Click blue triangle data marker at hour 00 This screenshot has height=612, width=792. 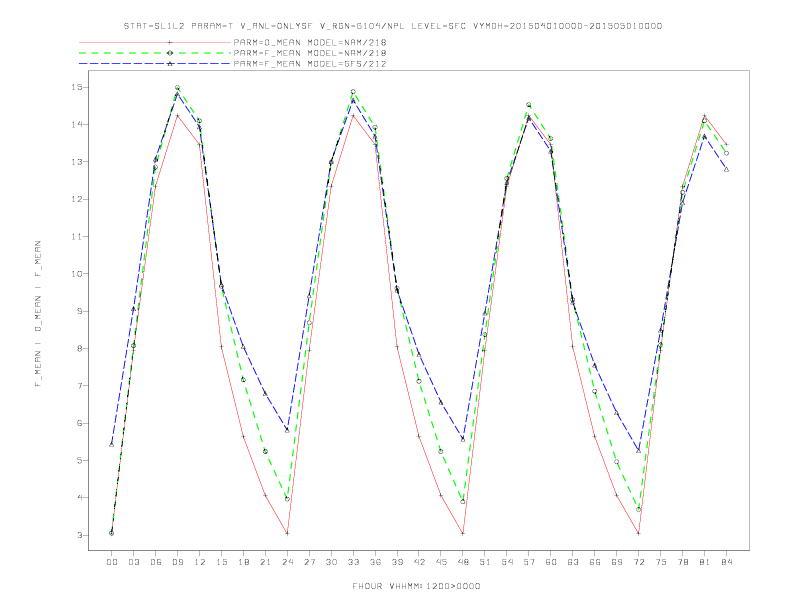[x=112, y=444]
